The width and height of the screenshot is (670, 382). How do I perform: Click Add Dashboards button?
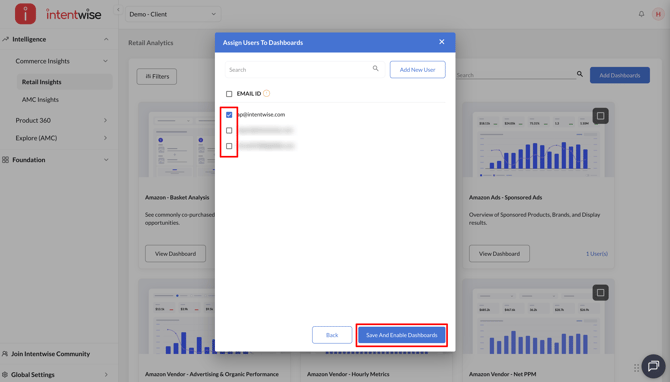pos(620,75)
